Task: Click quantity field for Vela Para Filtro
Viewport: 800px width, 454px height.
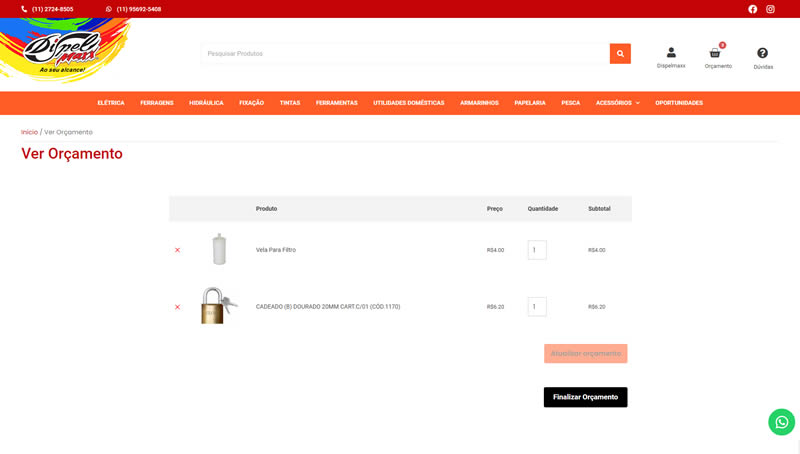Action: coord(537,250)
